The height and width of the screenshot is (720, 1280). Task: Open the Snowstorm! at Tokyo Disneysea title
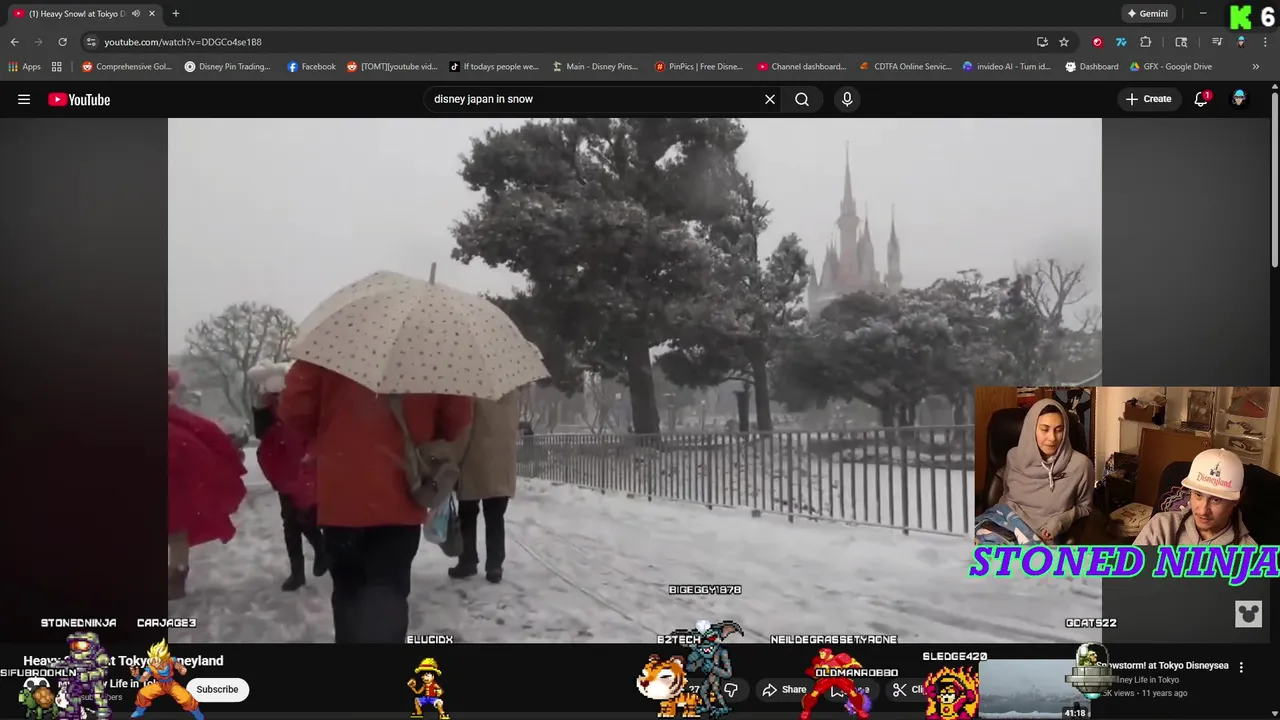(1164, 665)
